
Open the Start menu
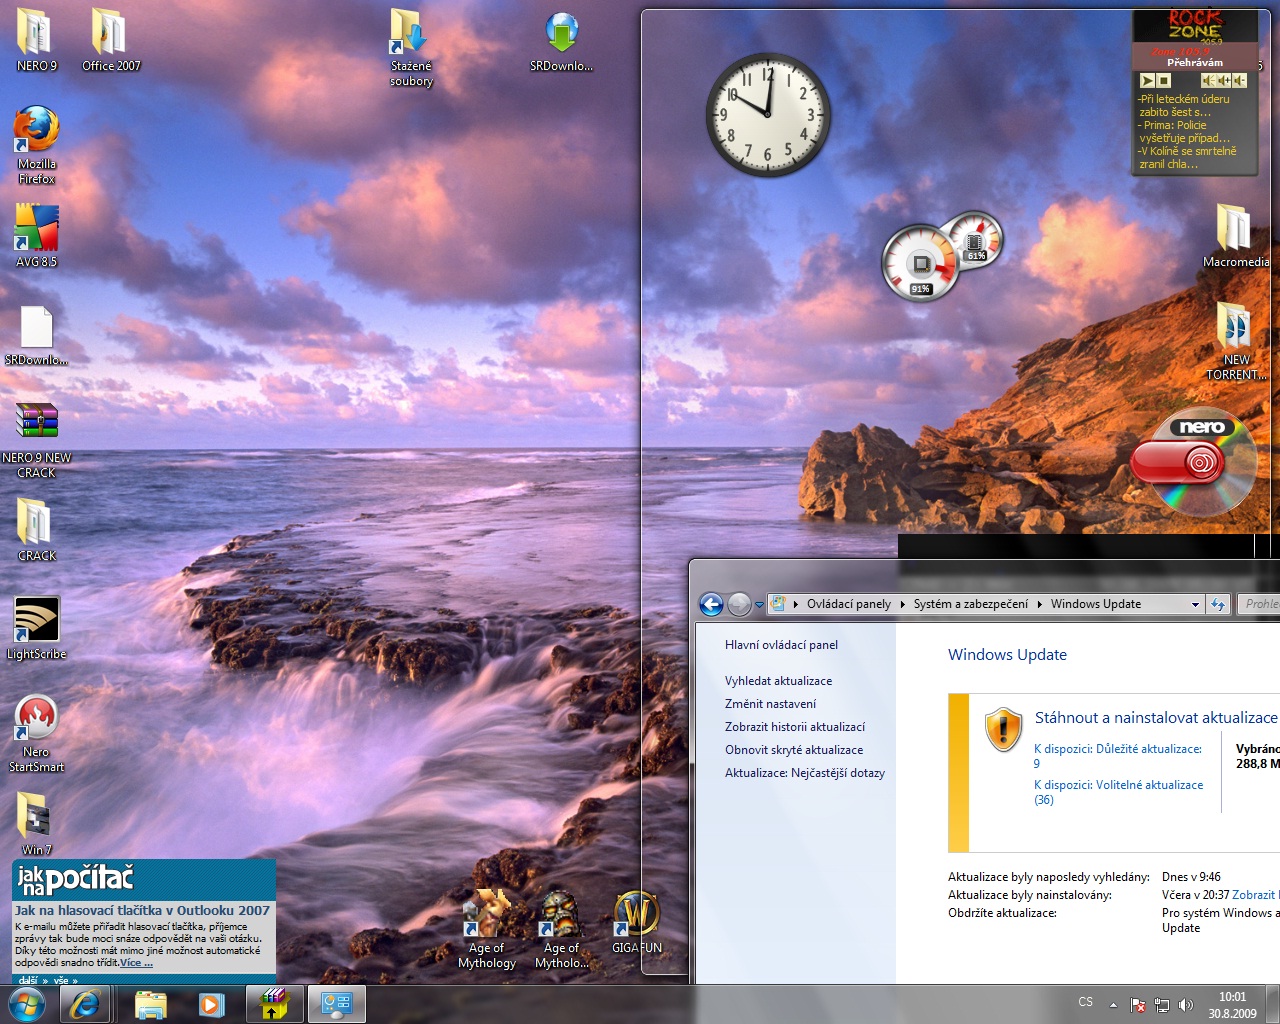pos(27,1004)
